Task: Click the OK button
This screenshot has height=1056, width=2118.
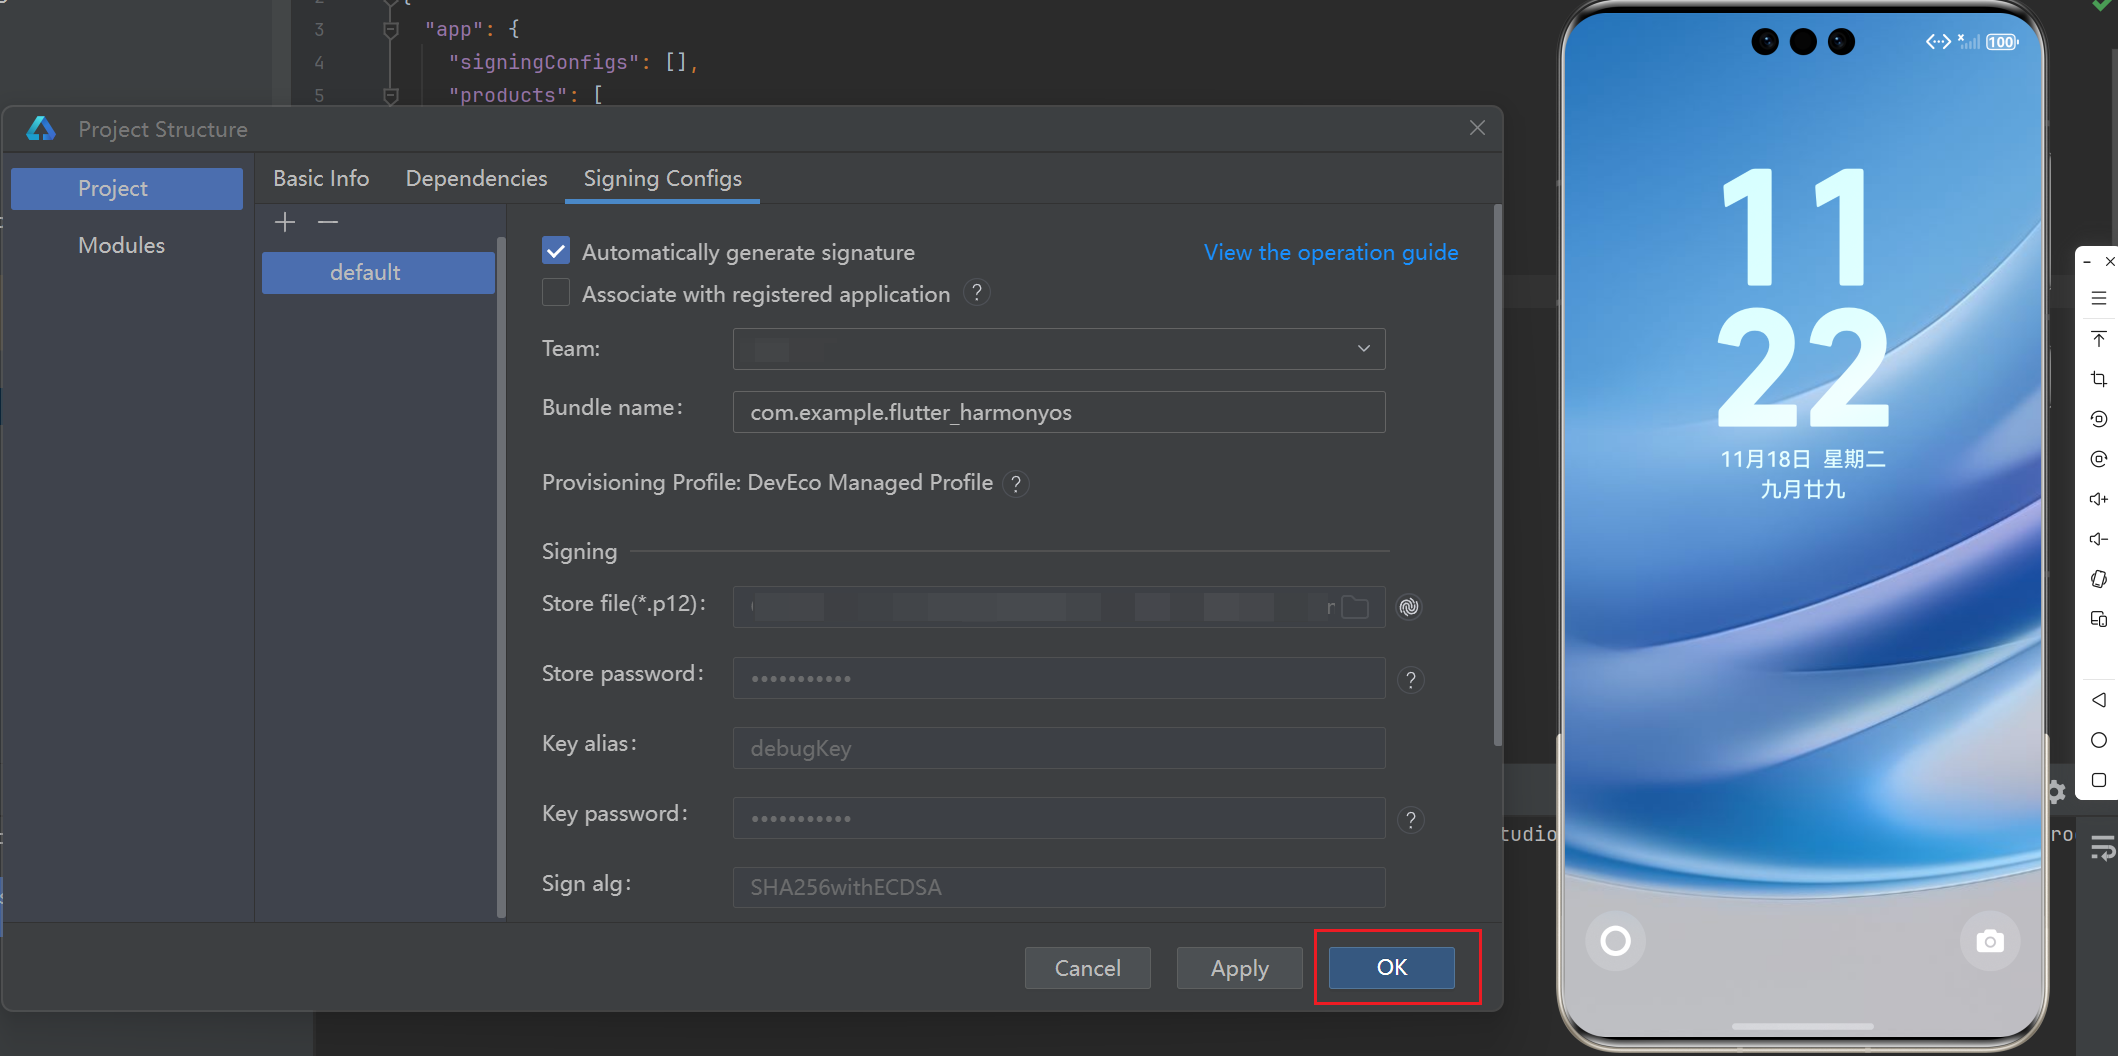Action: (1391, 967)
